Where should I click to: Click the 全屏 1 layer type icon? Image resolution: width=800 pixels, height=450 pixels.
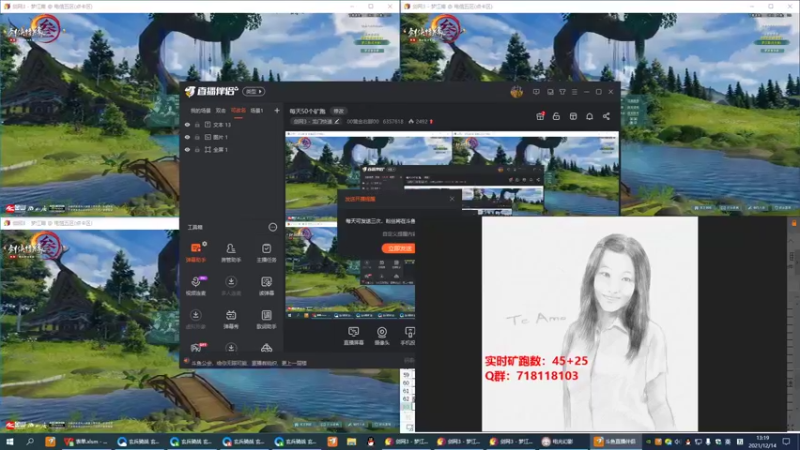click(208, 149)
